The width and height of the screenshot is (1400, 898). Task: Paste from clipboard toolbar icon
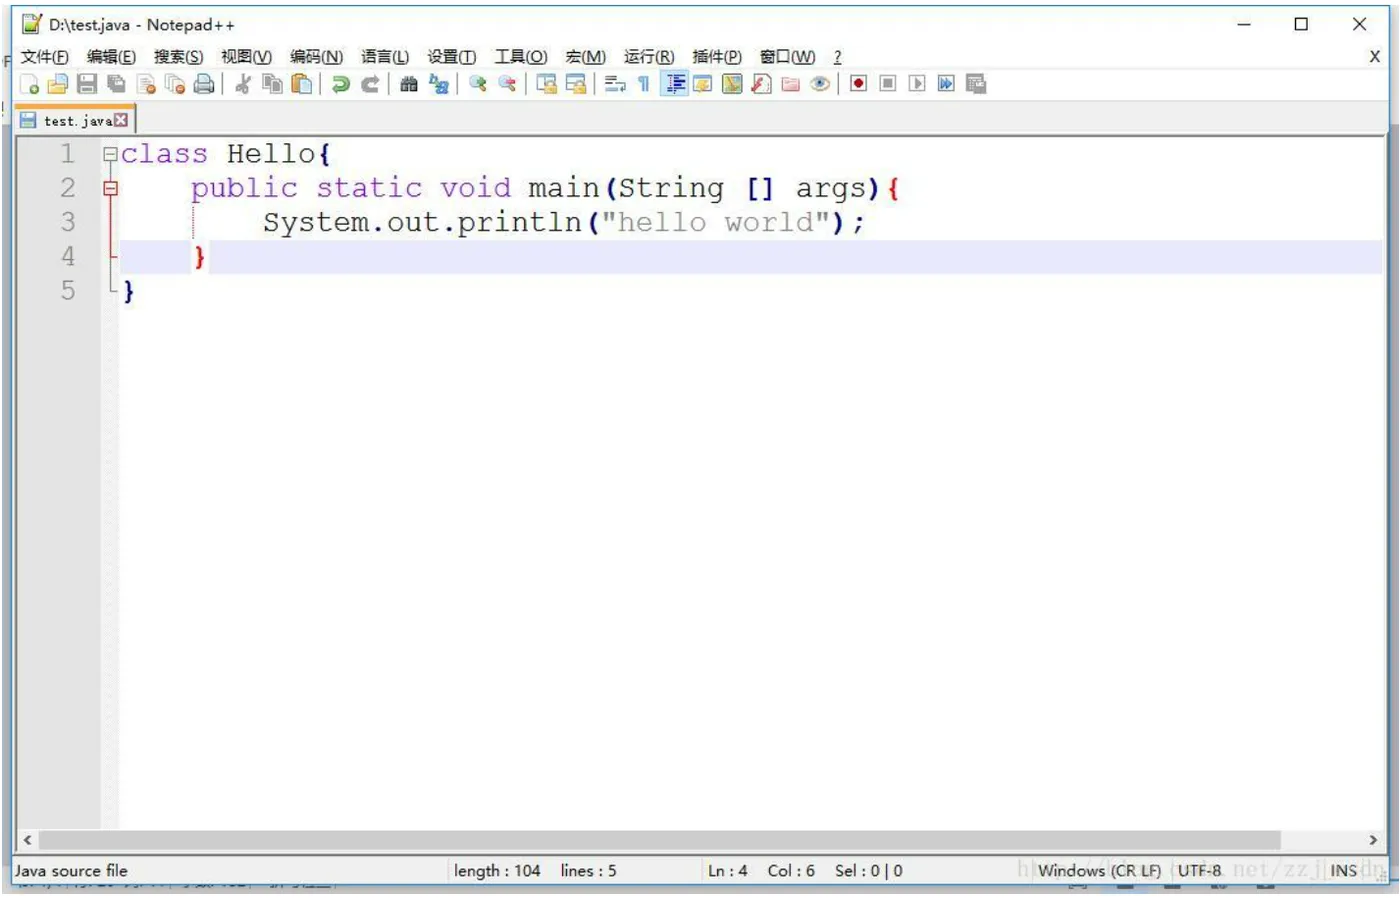coord(301,84)
